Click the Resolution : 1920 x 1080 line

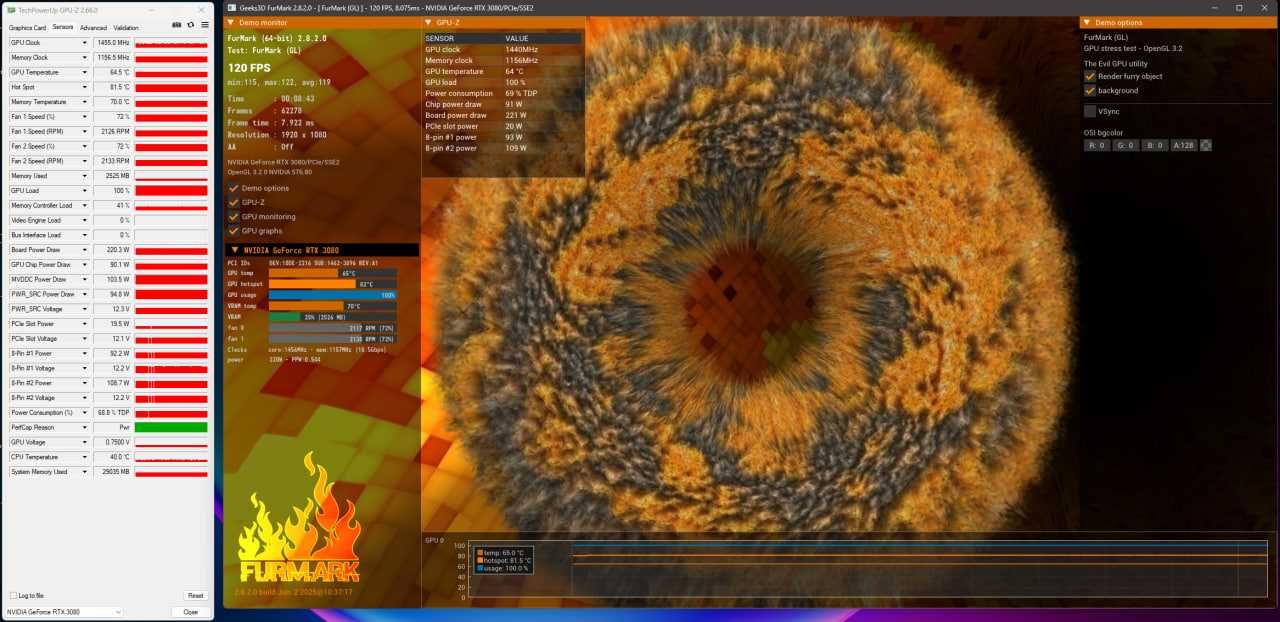point(277,134)
